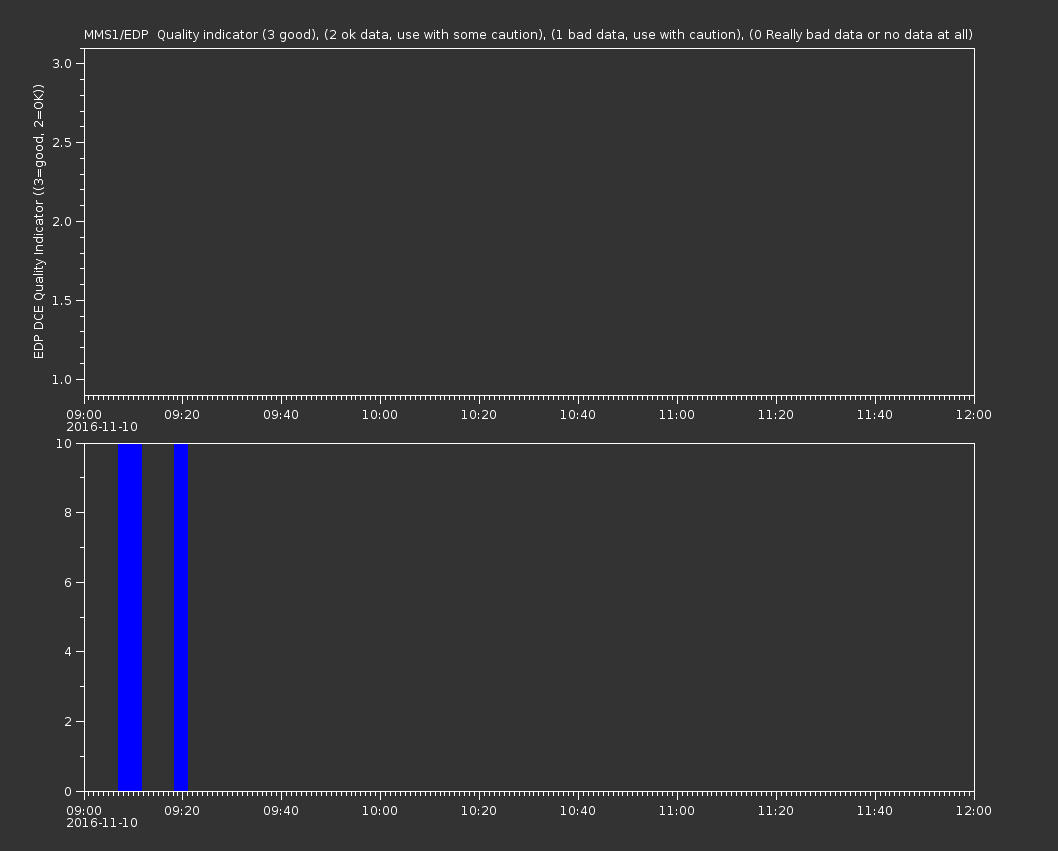Select the EDP DCE Quality Indicator axis label
Viewport: 1058px width, 851px height.
point(38,221)
